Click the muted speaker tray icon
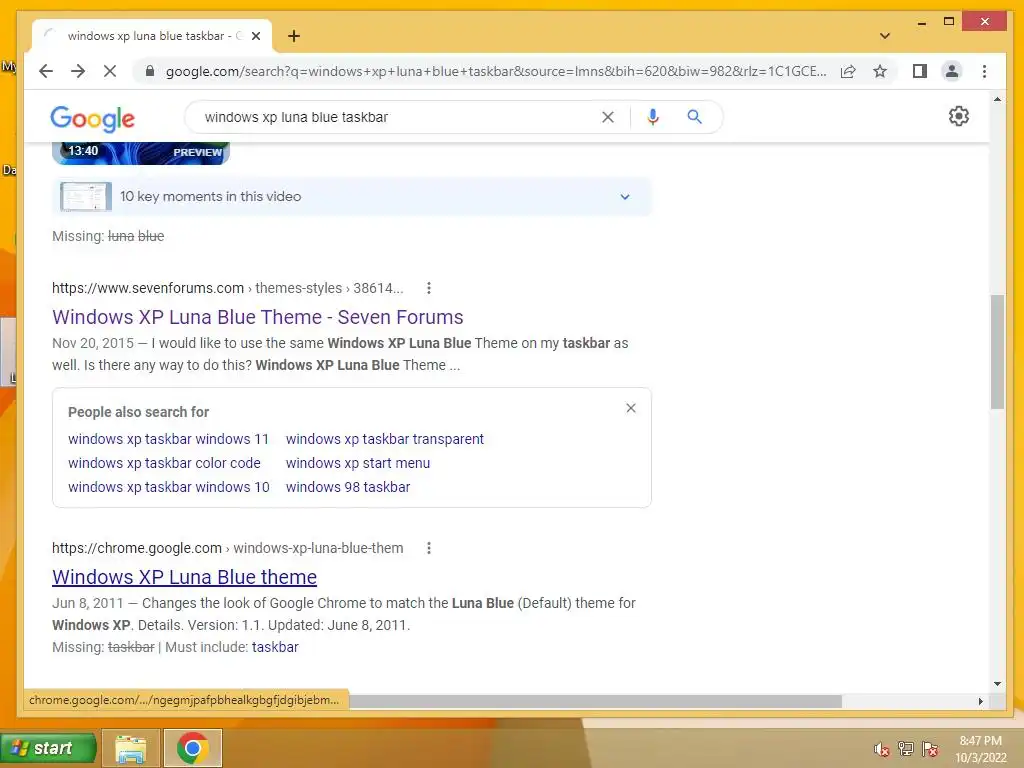Viewport: 1024px width, 768px height. point(881,748)
